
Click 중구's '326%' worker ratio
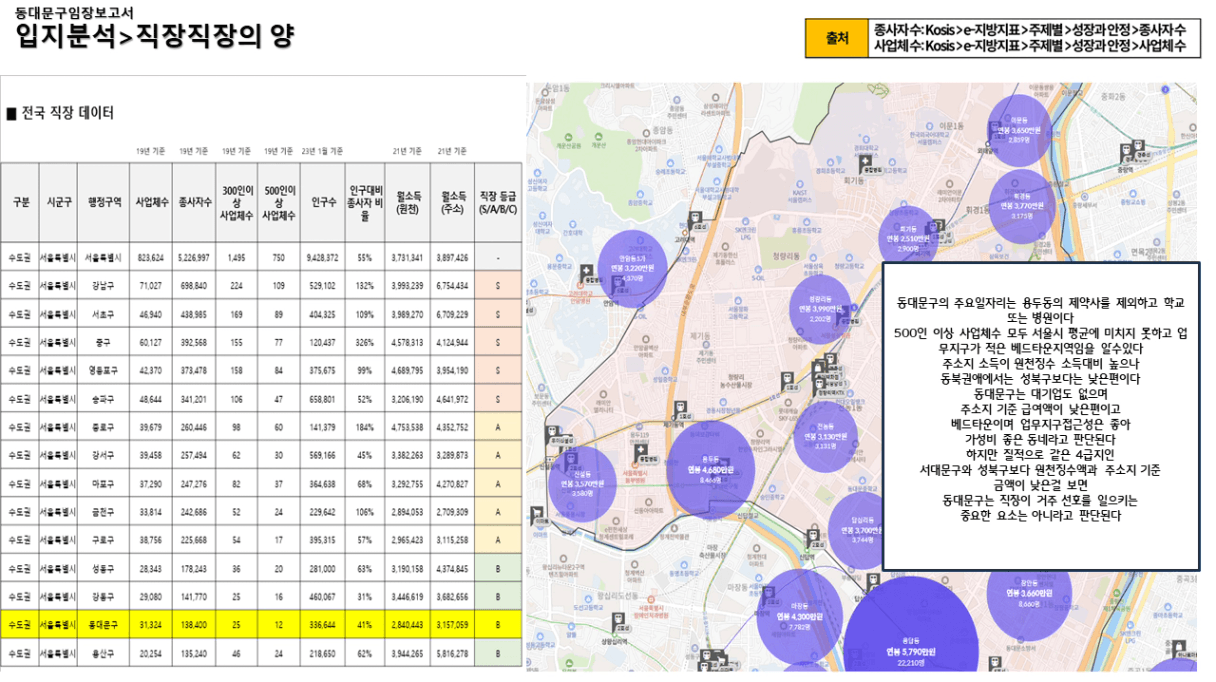click(x=365, y=343)
